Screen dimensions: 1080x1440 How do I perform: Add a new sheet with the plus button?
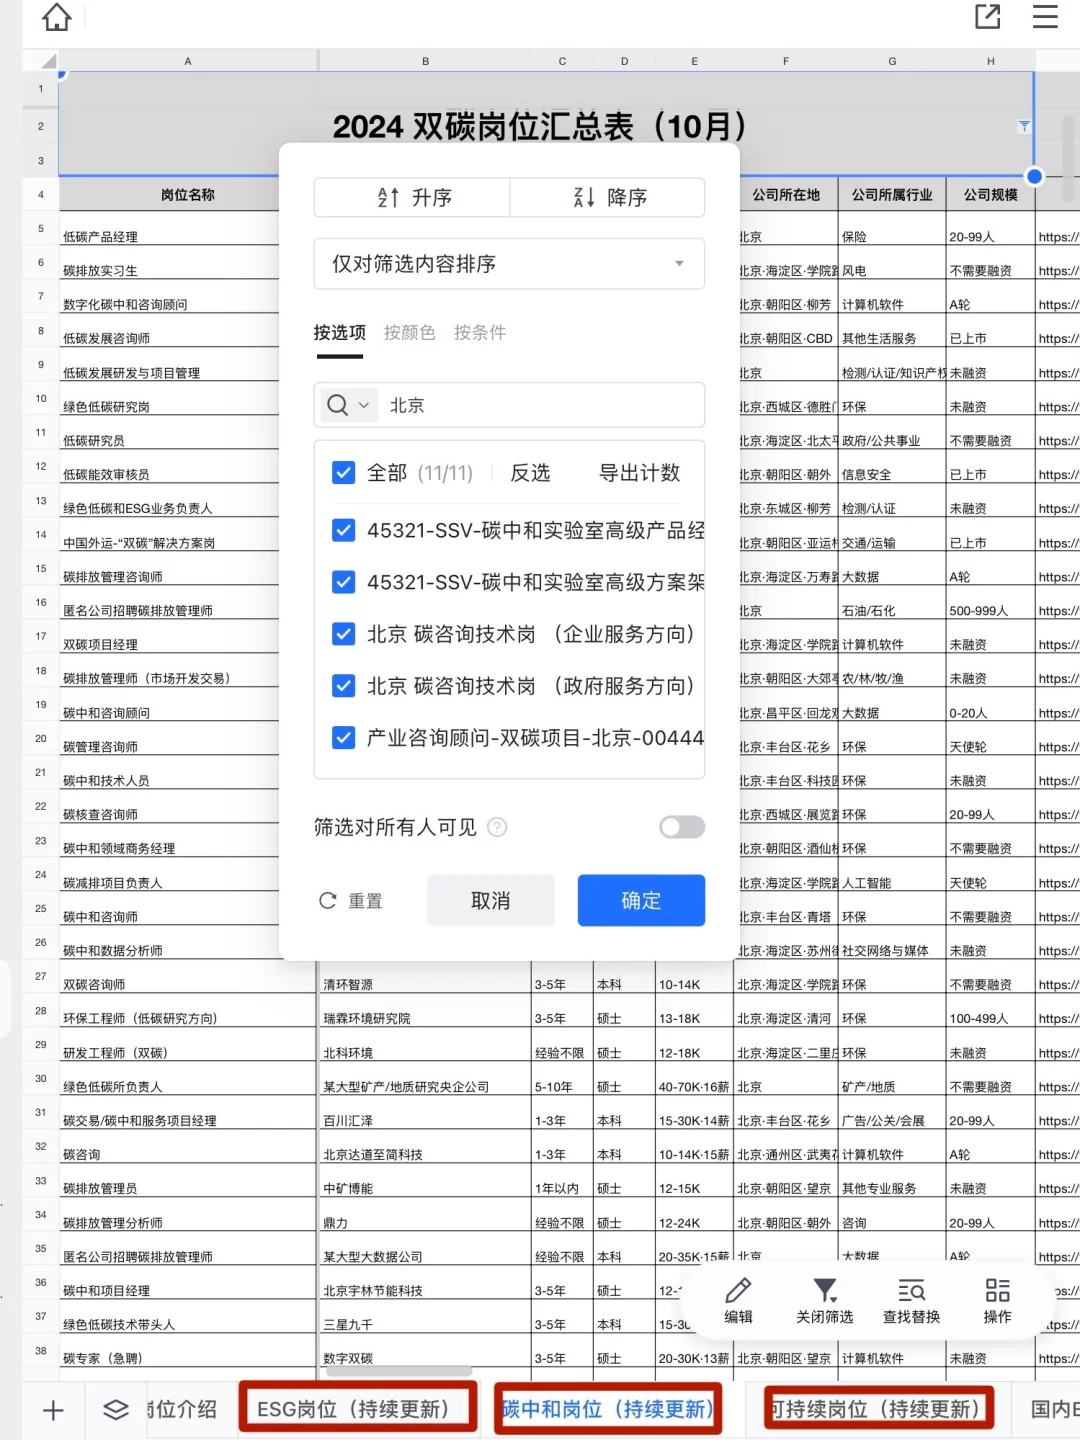[x=52, y=1409]
